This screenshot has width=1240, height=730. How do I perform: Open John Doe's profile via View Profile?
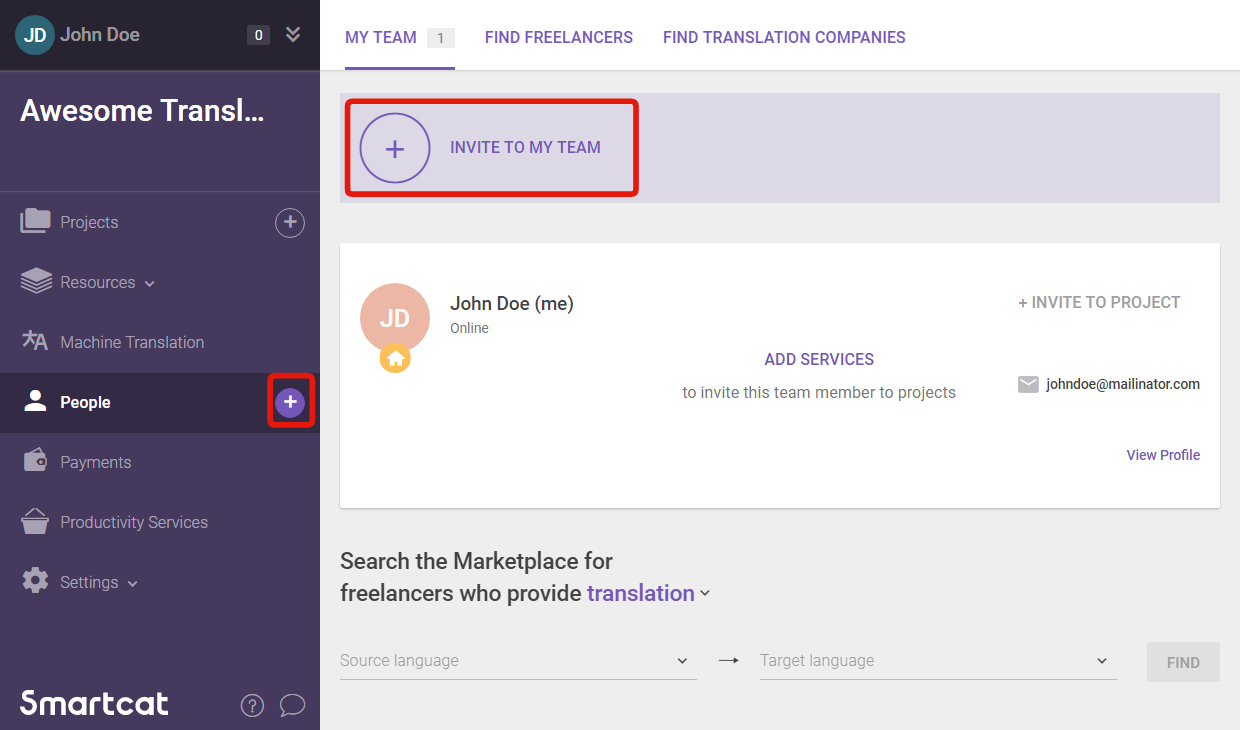(1163, 454)
